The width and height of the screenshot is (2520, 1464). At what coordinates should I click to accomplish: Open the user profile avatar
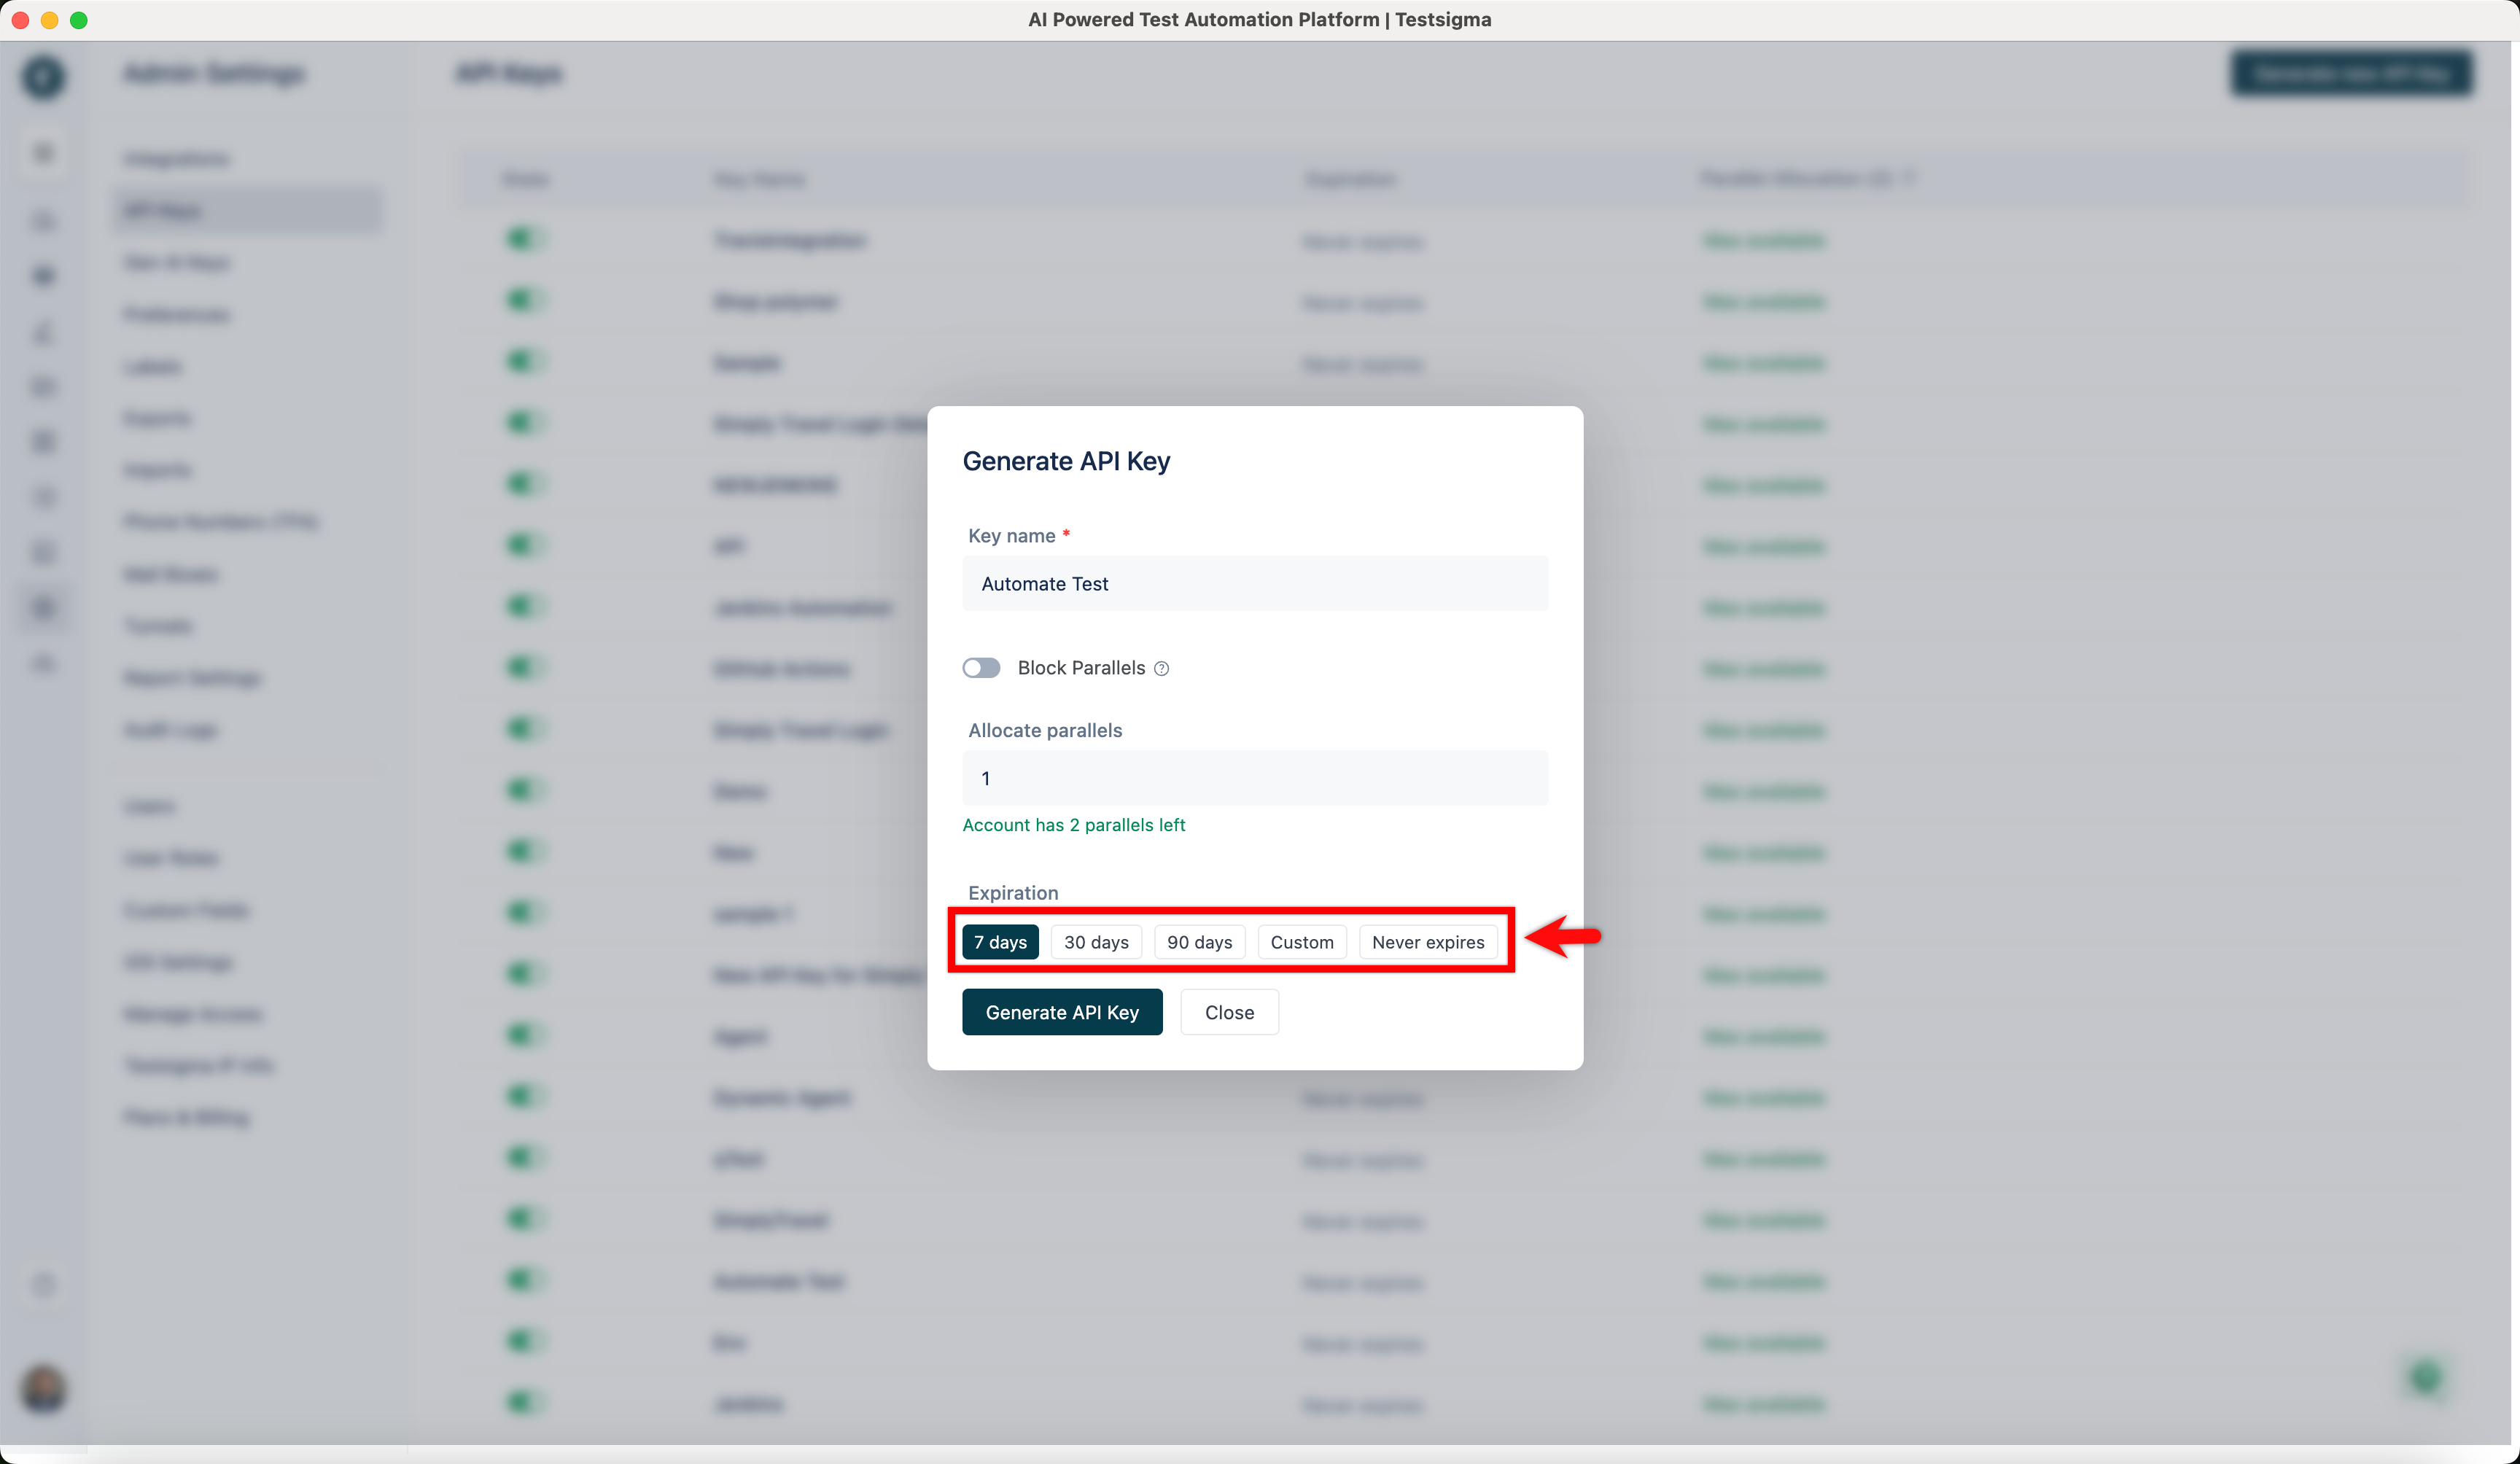click(43, 1388)
